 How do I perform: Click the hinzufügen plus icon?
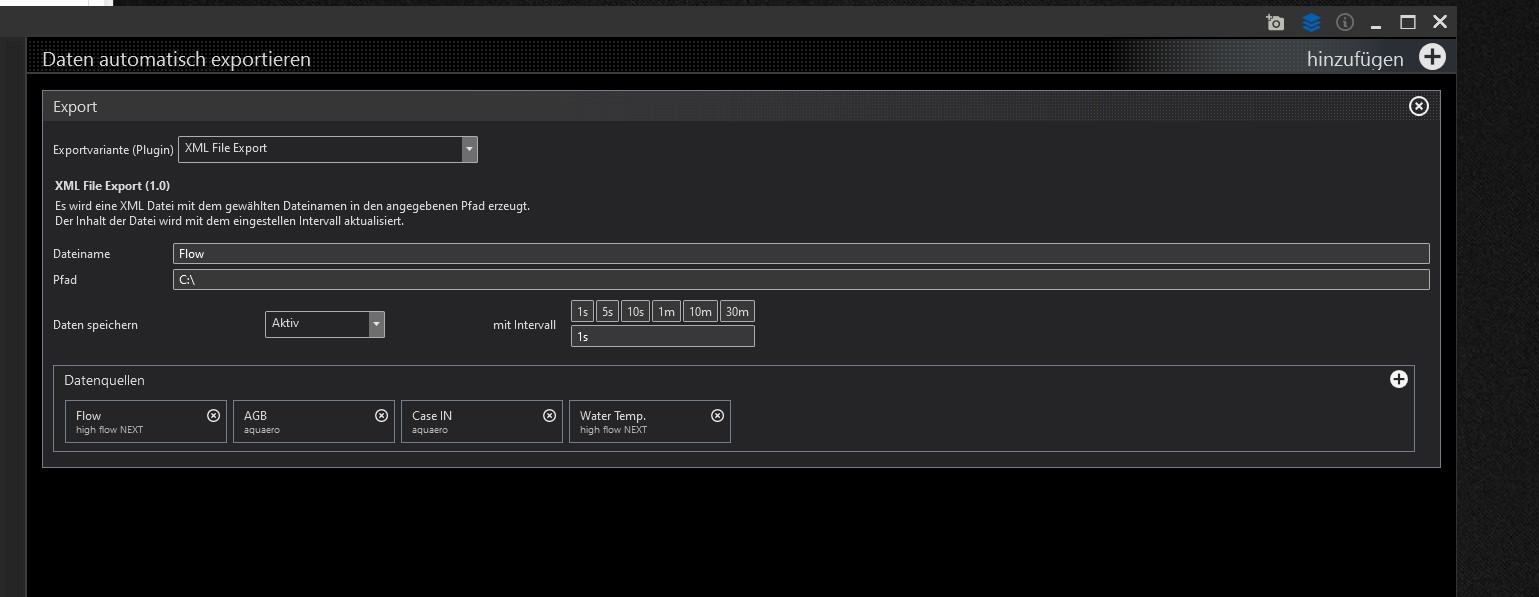coord(1432,57)
